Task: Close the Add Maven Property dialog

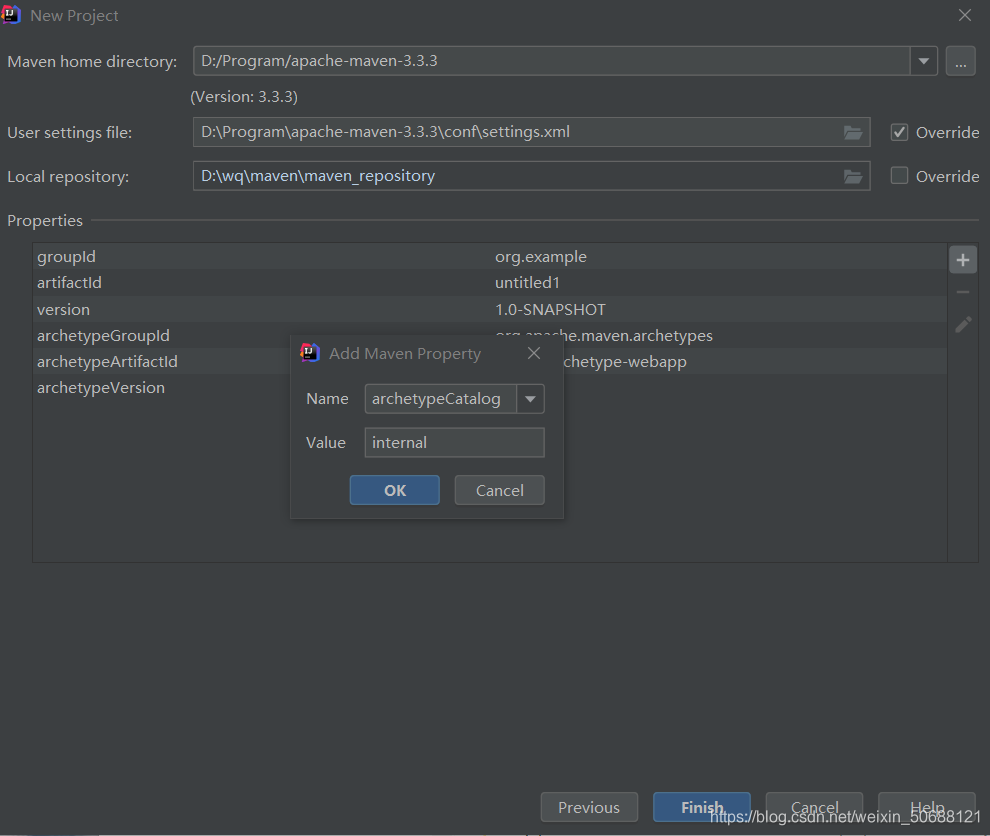Action: (x=534, y=353)
